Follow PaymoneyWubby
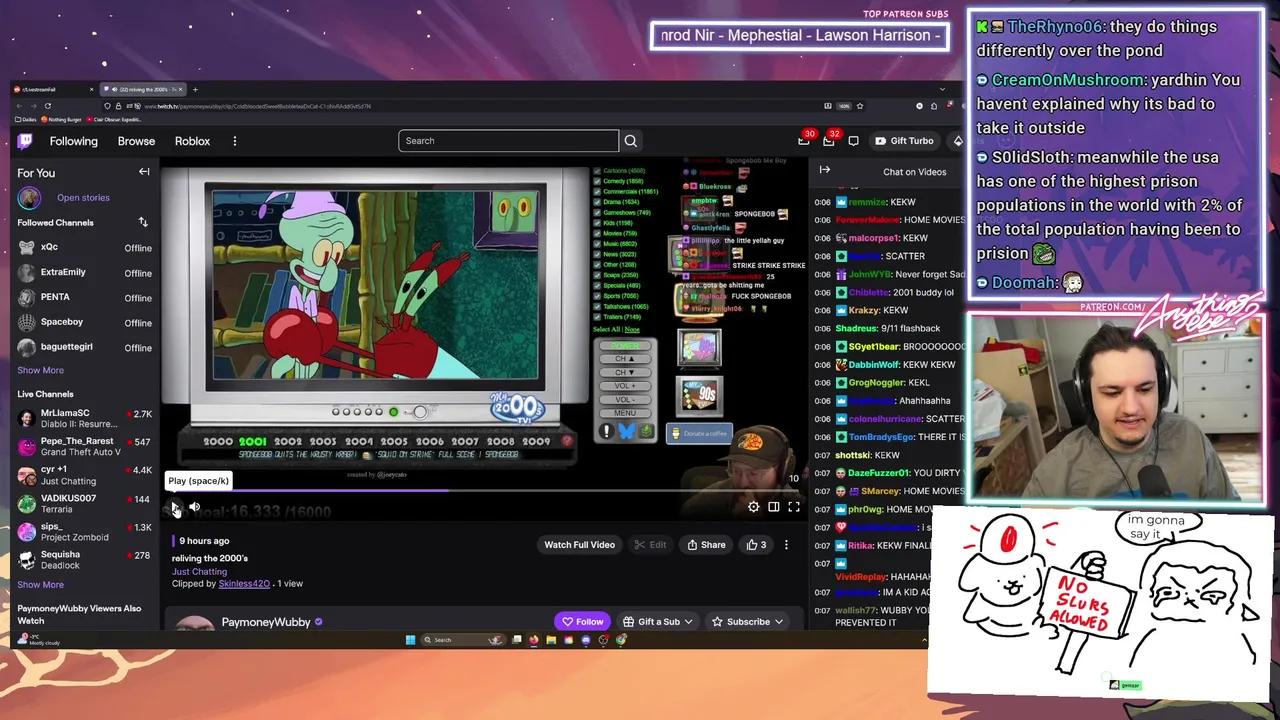Viewport: 1280px width, 720px height. tap(582, 622)
